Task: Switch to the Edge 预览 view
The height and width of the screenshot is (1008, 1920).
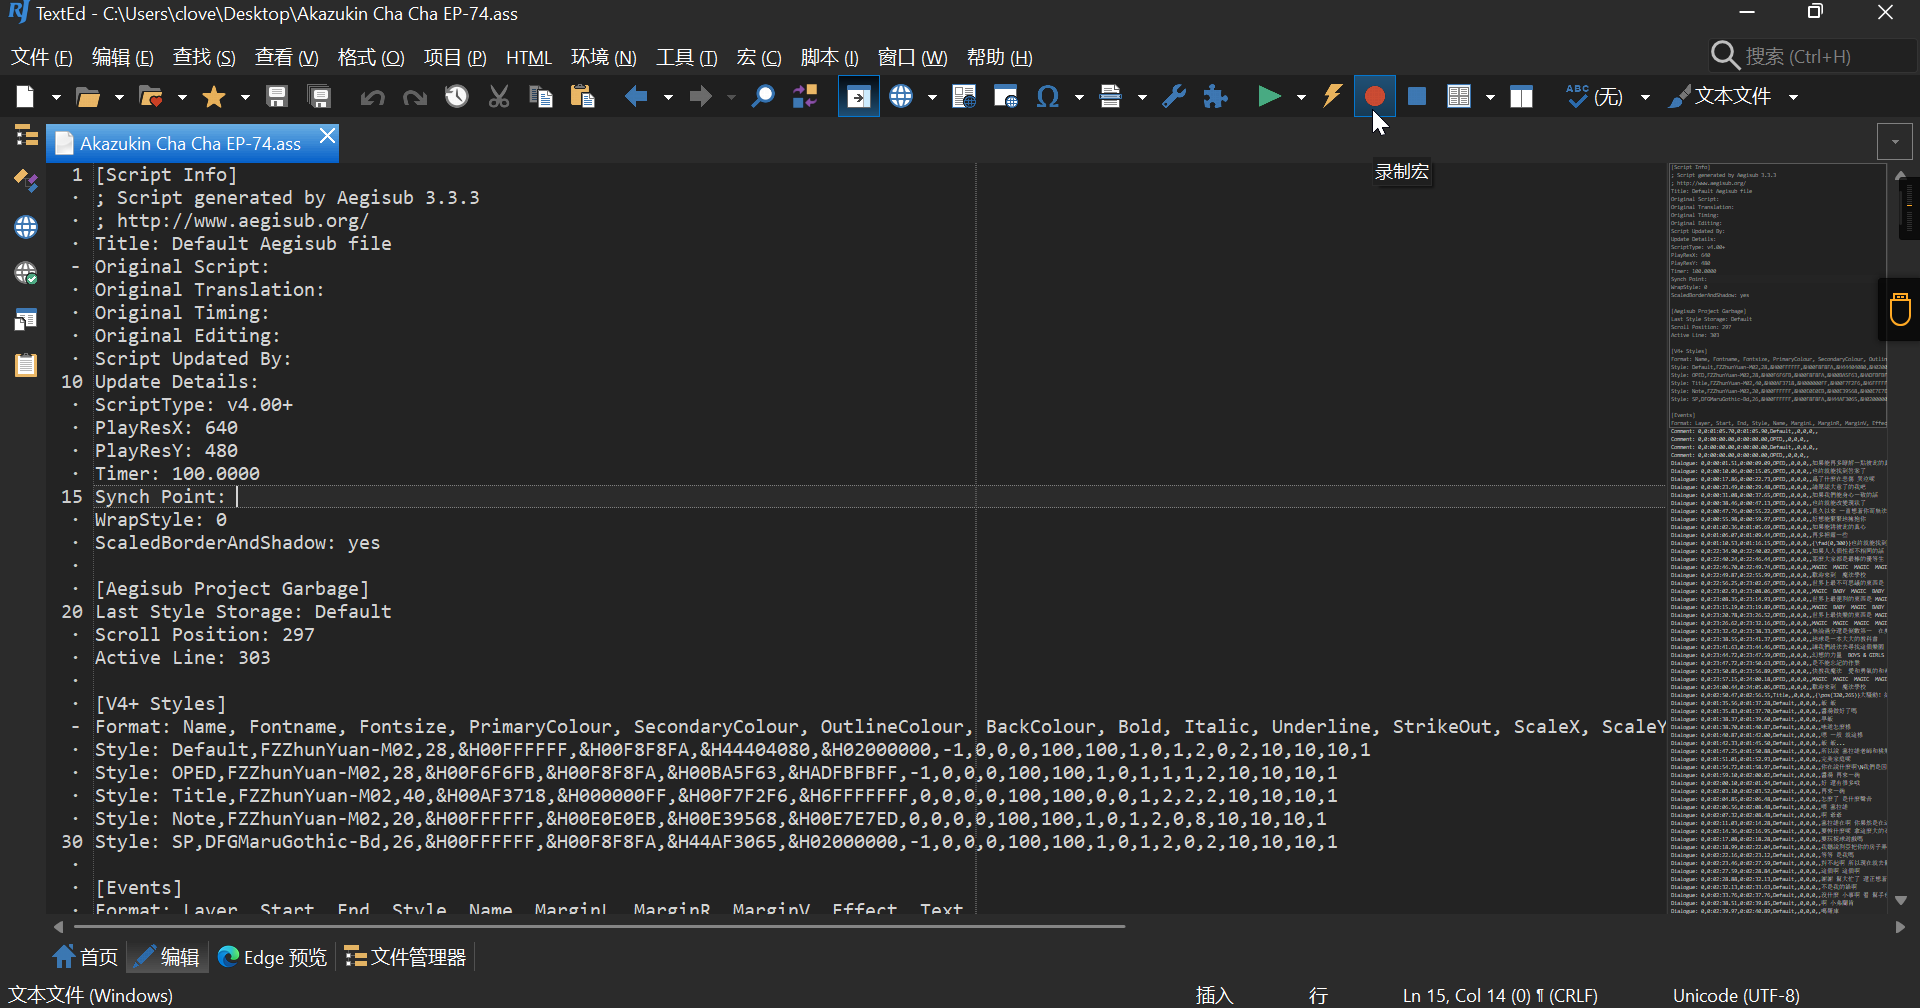Action: coord(272,957)
